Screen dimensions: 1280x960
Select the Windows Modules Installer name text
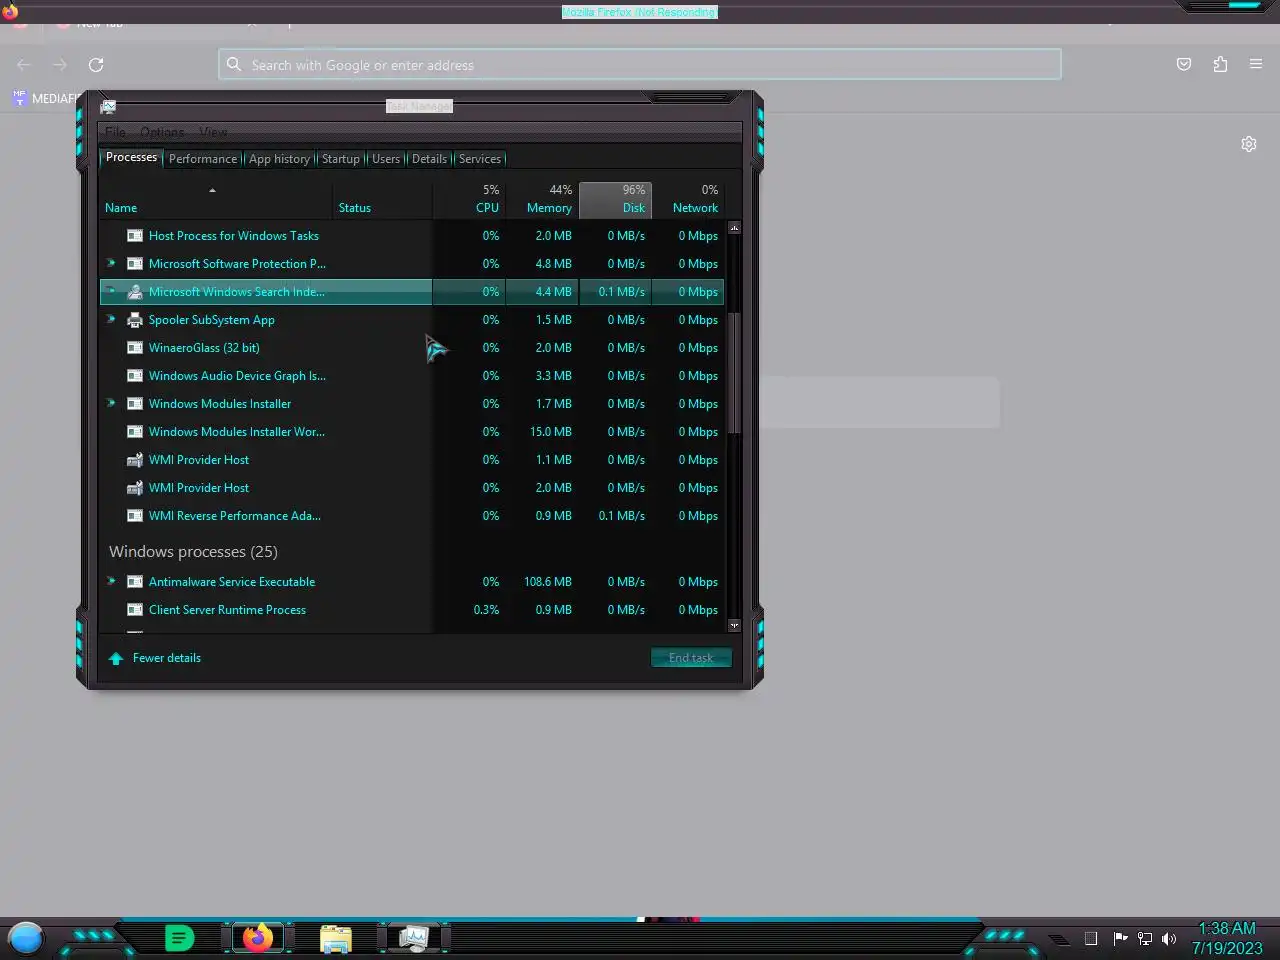[220, 404]
